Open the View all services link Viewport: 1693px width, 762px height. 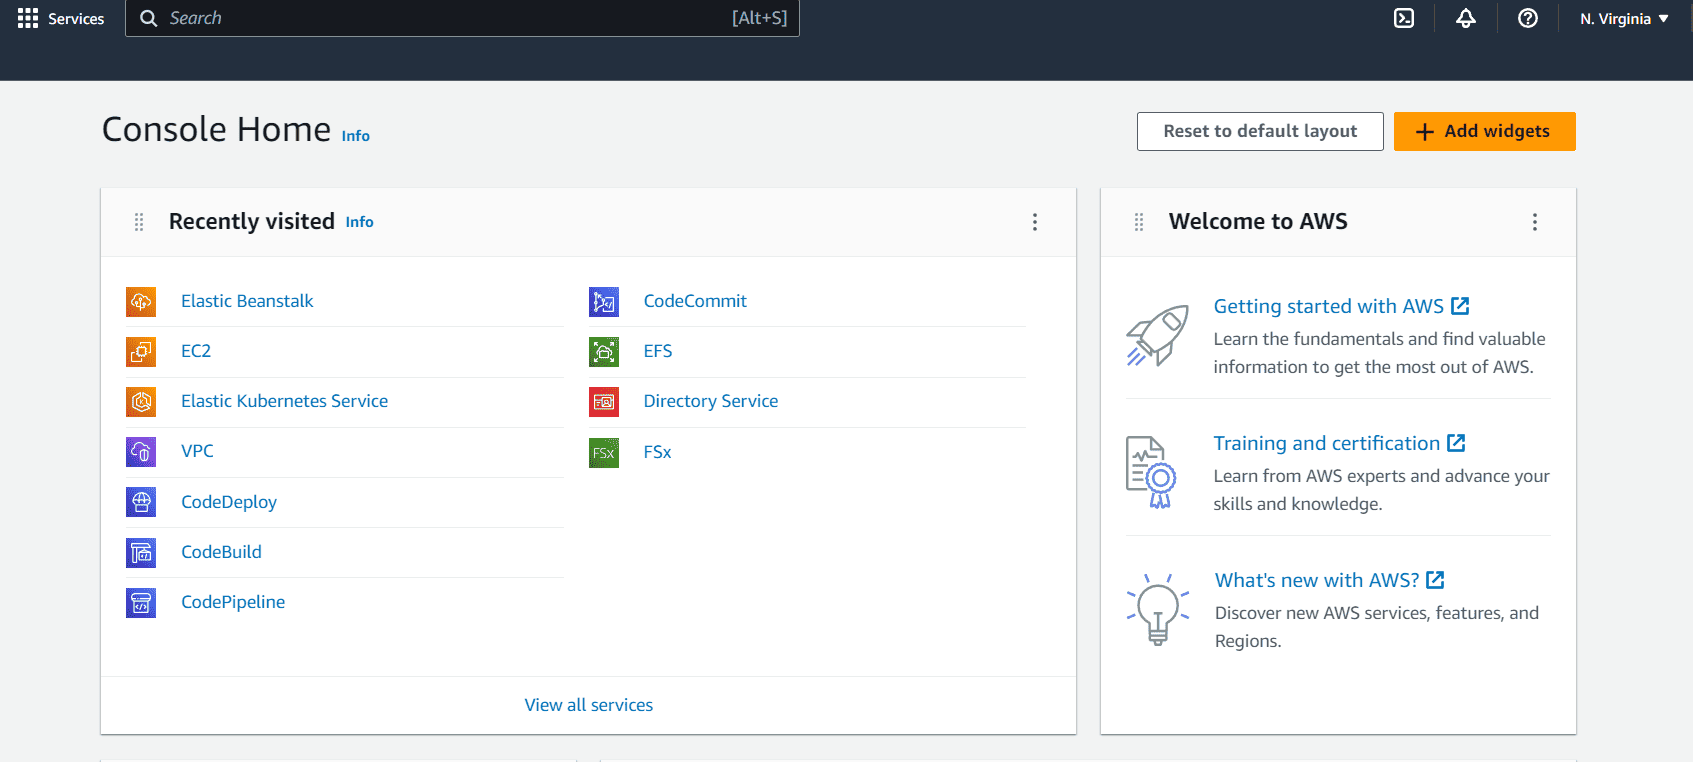pos(588,705)
